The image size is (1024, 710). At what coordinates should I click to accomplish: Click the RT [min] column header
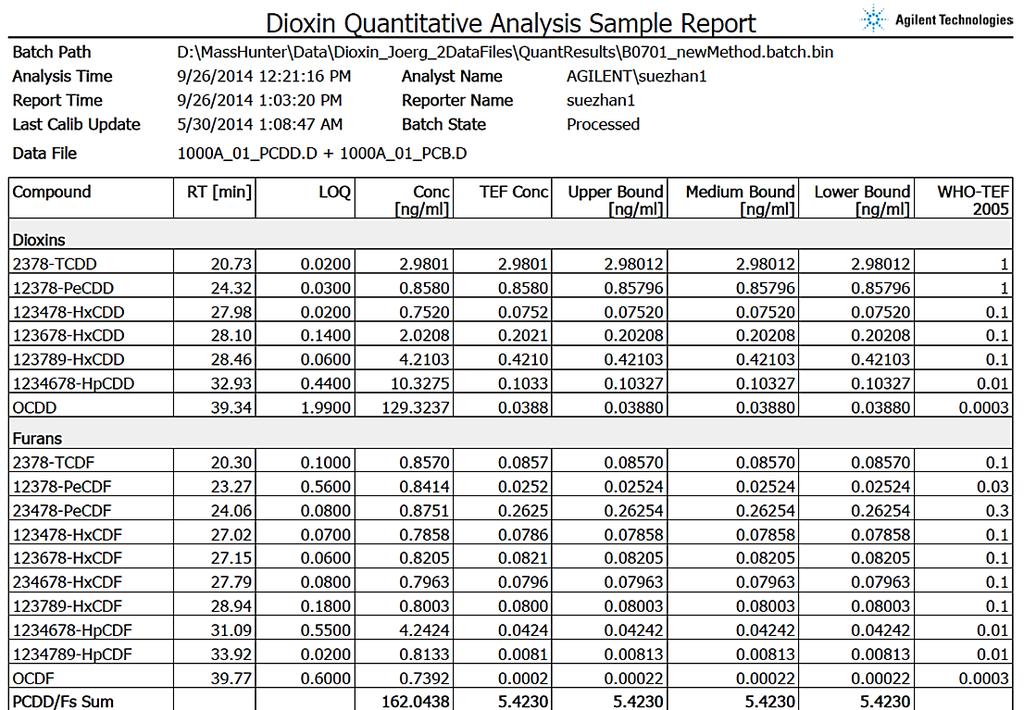click(x=214, y=198)
